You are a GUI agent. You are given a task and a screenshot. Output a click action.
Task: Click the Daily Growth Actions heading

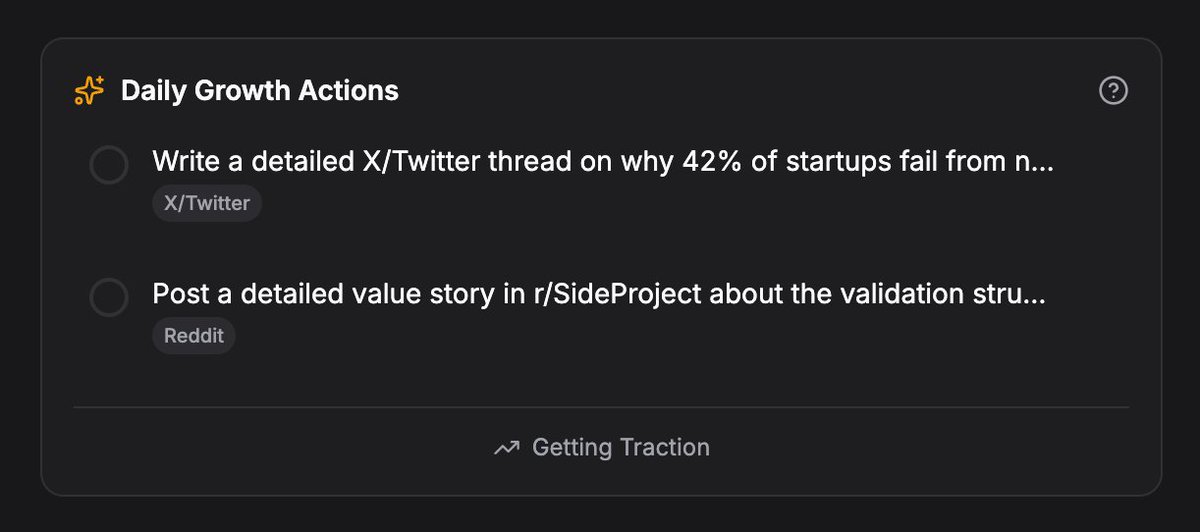[260, 91]
